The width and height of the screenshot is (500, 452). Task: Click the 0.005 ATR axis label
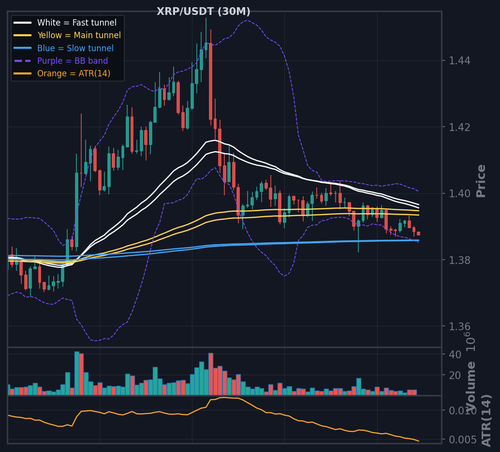[x=463, y=440]
